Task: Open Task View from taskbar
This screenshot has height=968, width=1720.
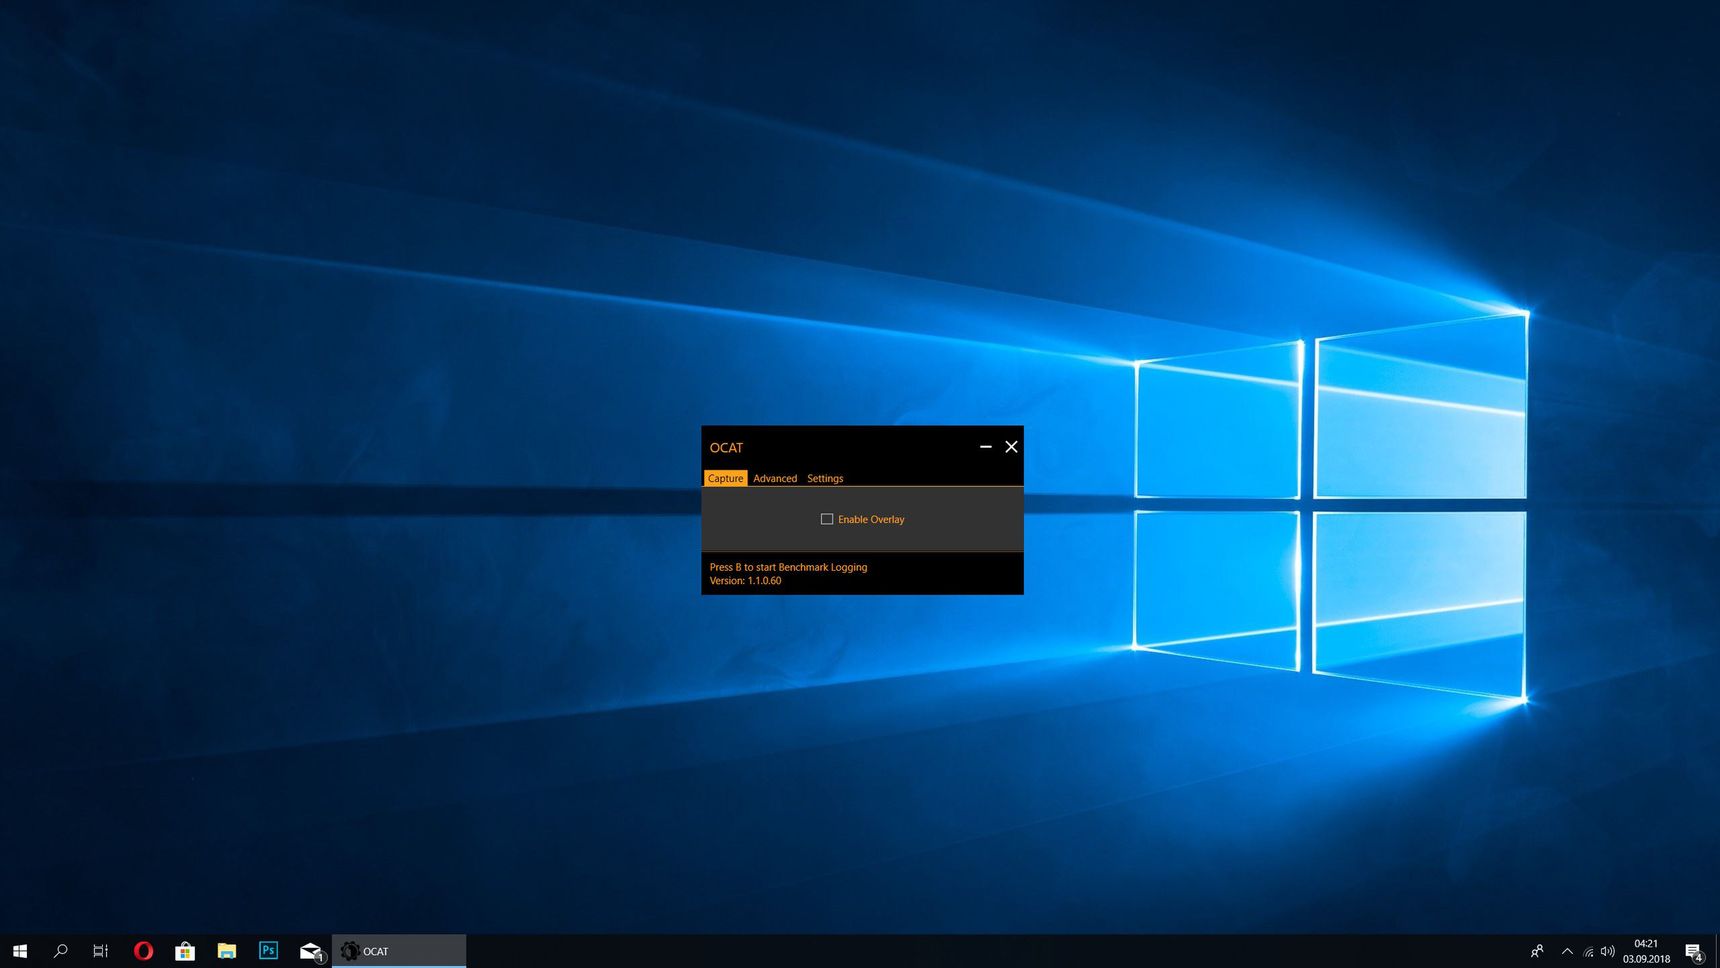Action: click(x=101, y=951)
